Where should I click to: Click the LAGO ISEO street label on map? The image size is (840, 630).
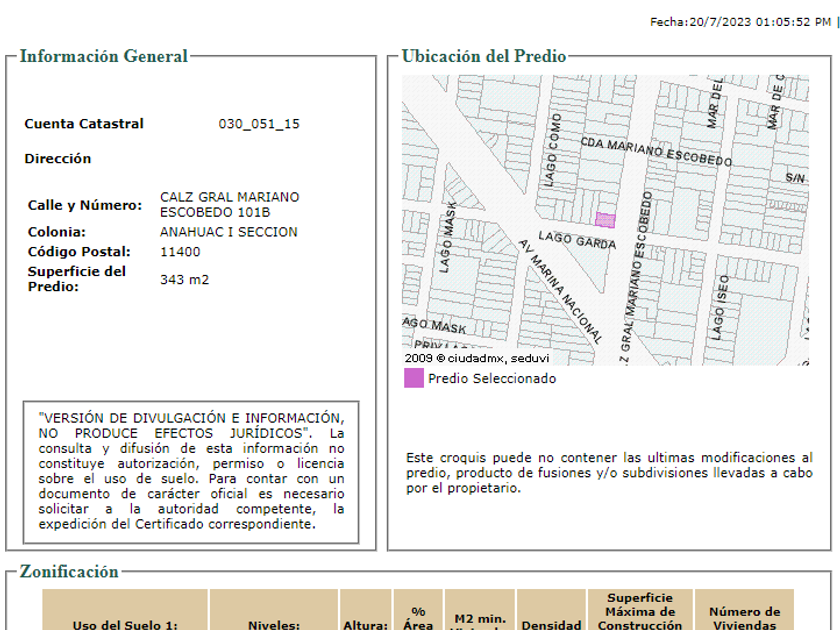[721, 308]
